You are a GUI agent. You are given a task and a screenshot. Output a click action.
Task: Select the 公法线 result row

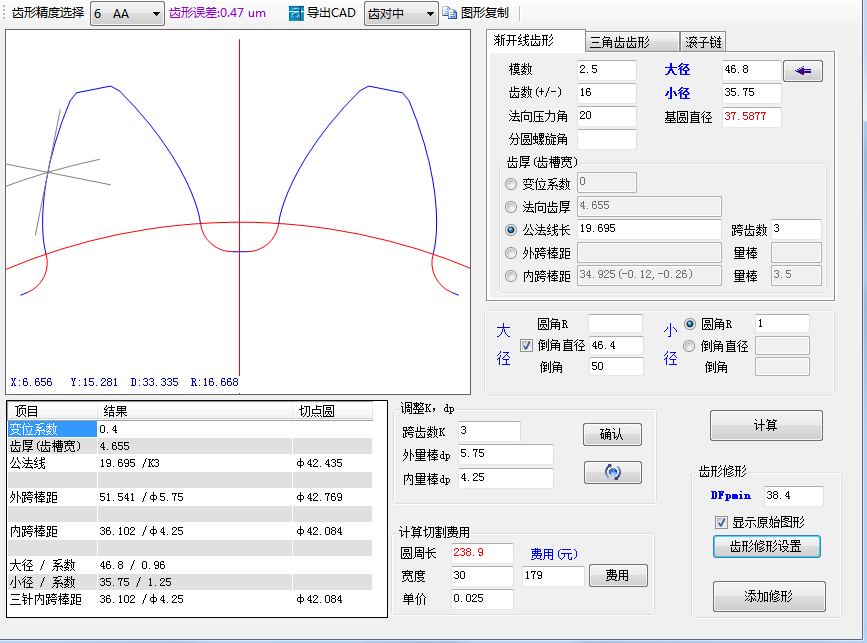coord(190,463)
